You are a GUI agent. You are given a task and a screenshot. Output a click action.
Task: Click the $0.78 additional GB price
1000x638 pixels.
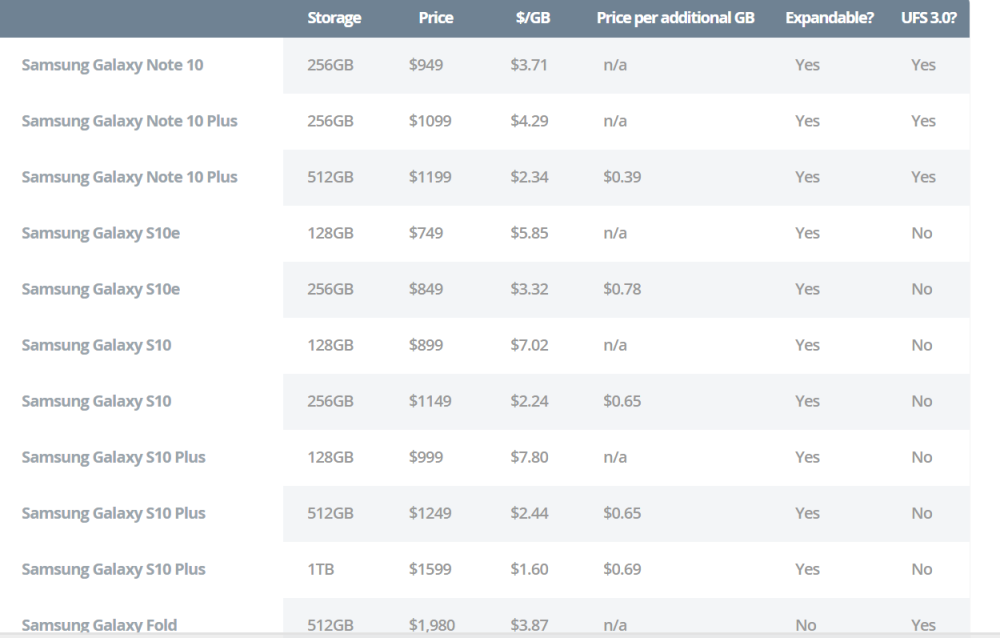[x=622, y=289]
